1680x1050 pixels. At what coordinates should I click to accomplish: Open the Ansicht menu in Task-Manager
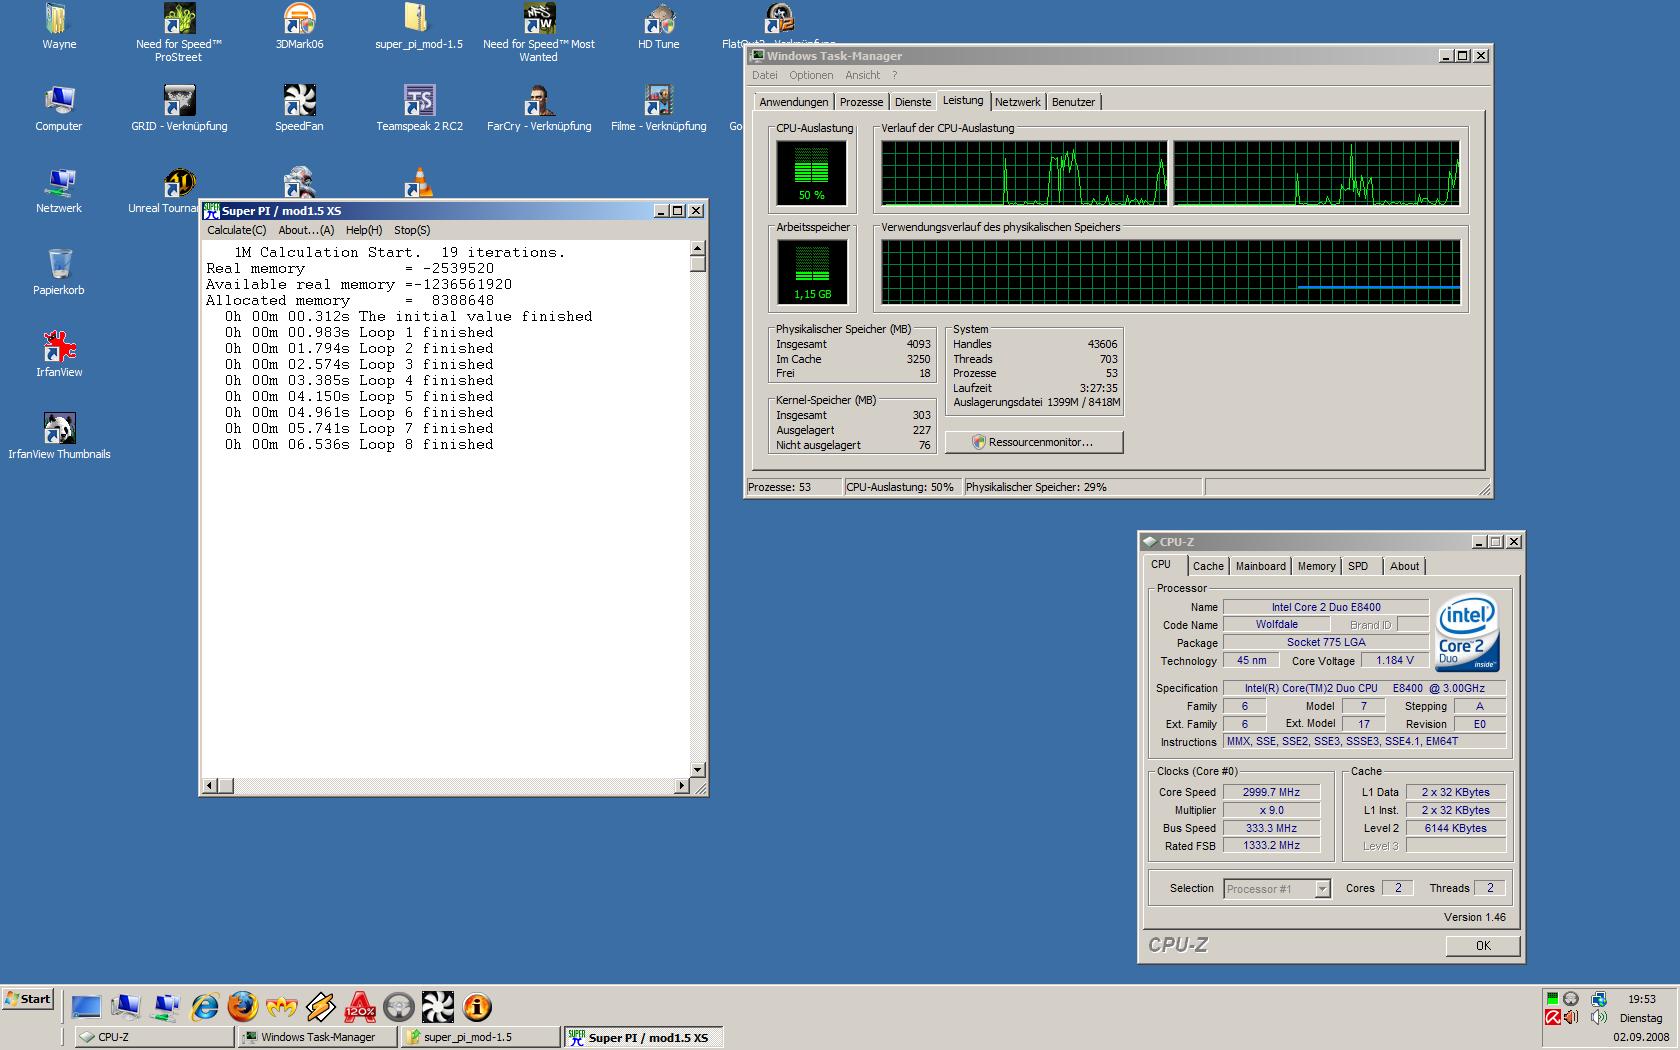tap(862, 75)
